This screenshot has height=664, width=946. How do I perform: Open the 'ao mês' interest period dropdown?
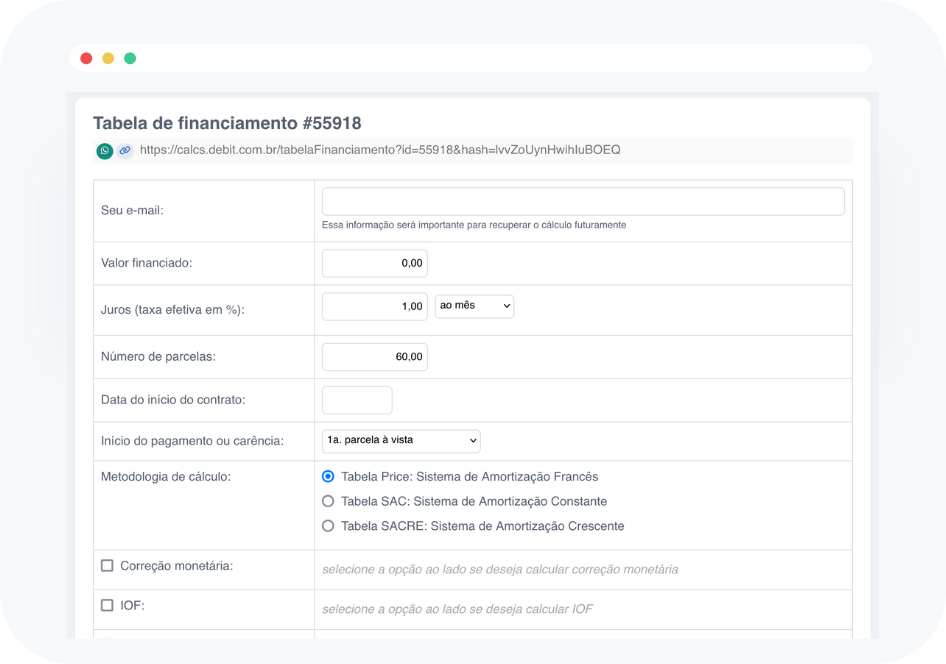point(474,306)
